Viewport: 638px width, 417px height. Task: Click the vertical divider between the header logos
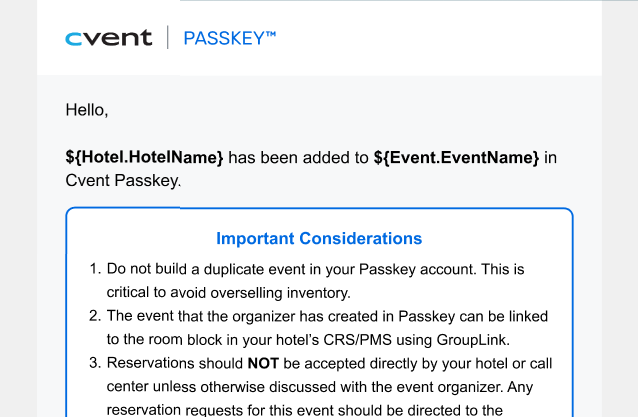coord(168,37)
